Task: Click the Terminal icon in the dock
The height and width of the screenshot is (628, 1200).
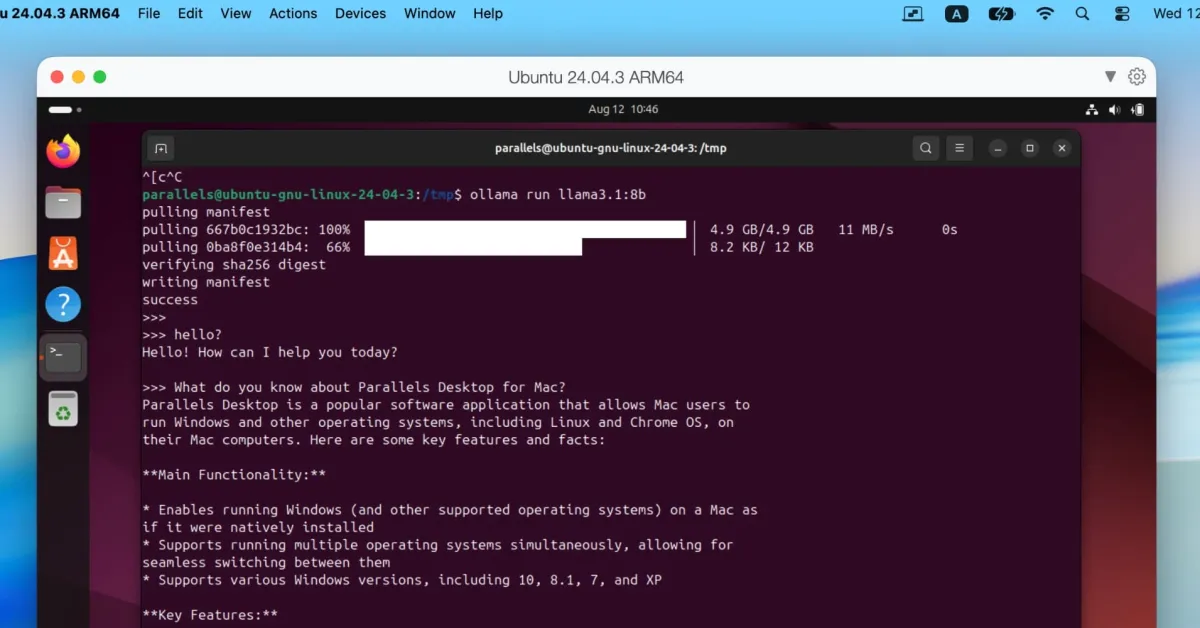Action: point(63,357)
